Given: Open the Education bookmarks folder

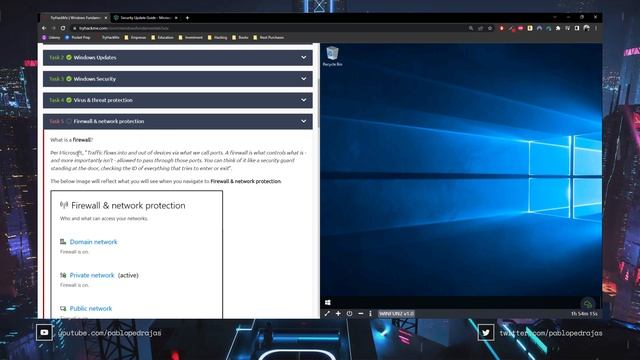Looking at the screenshot, I should [162, 38].
